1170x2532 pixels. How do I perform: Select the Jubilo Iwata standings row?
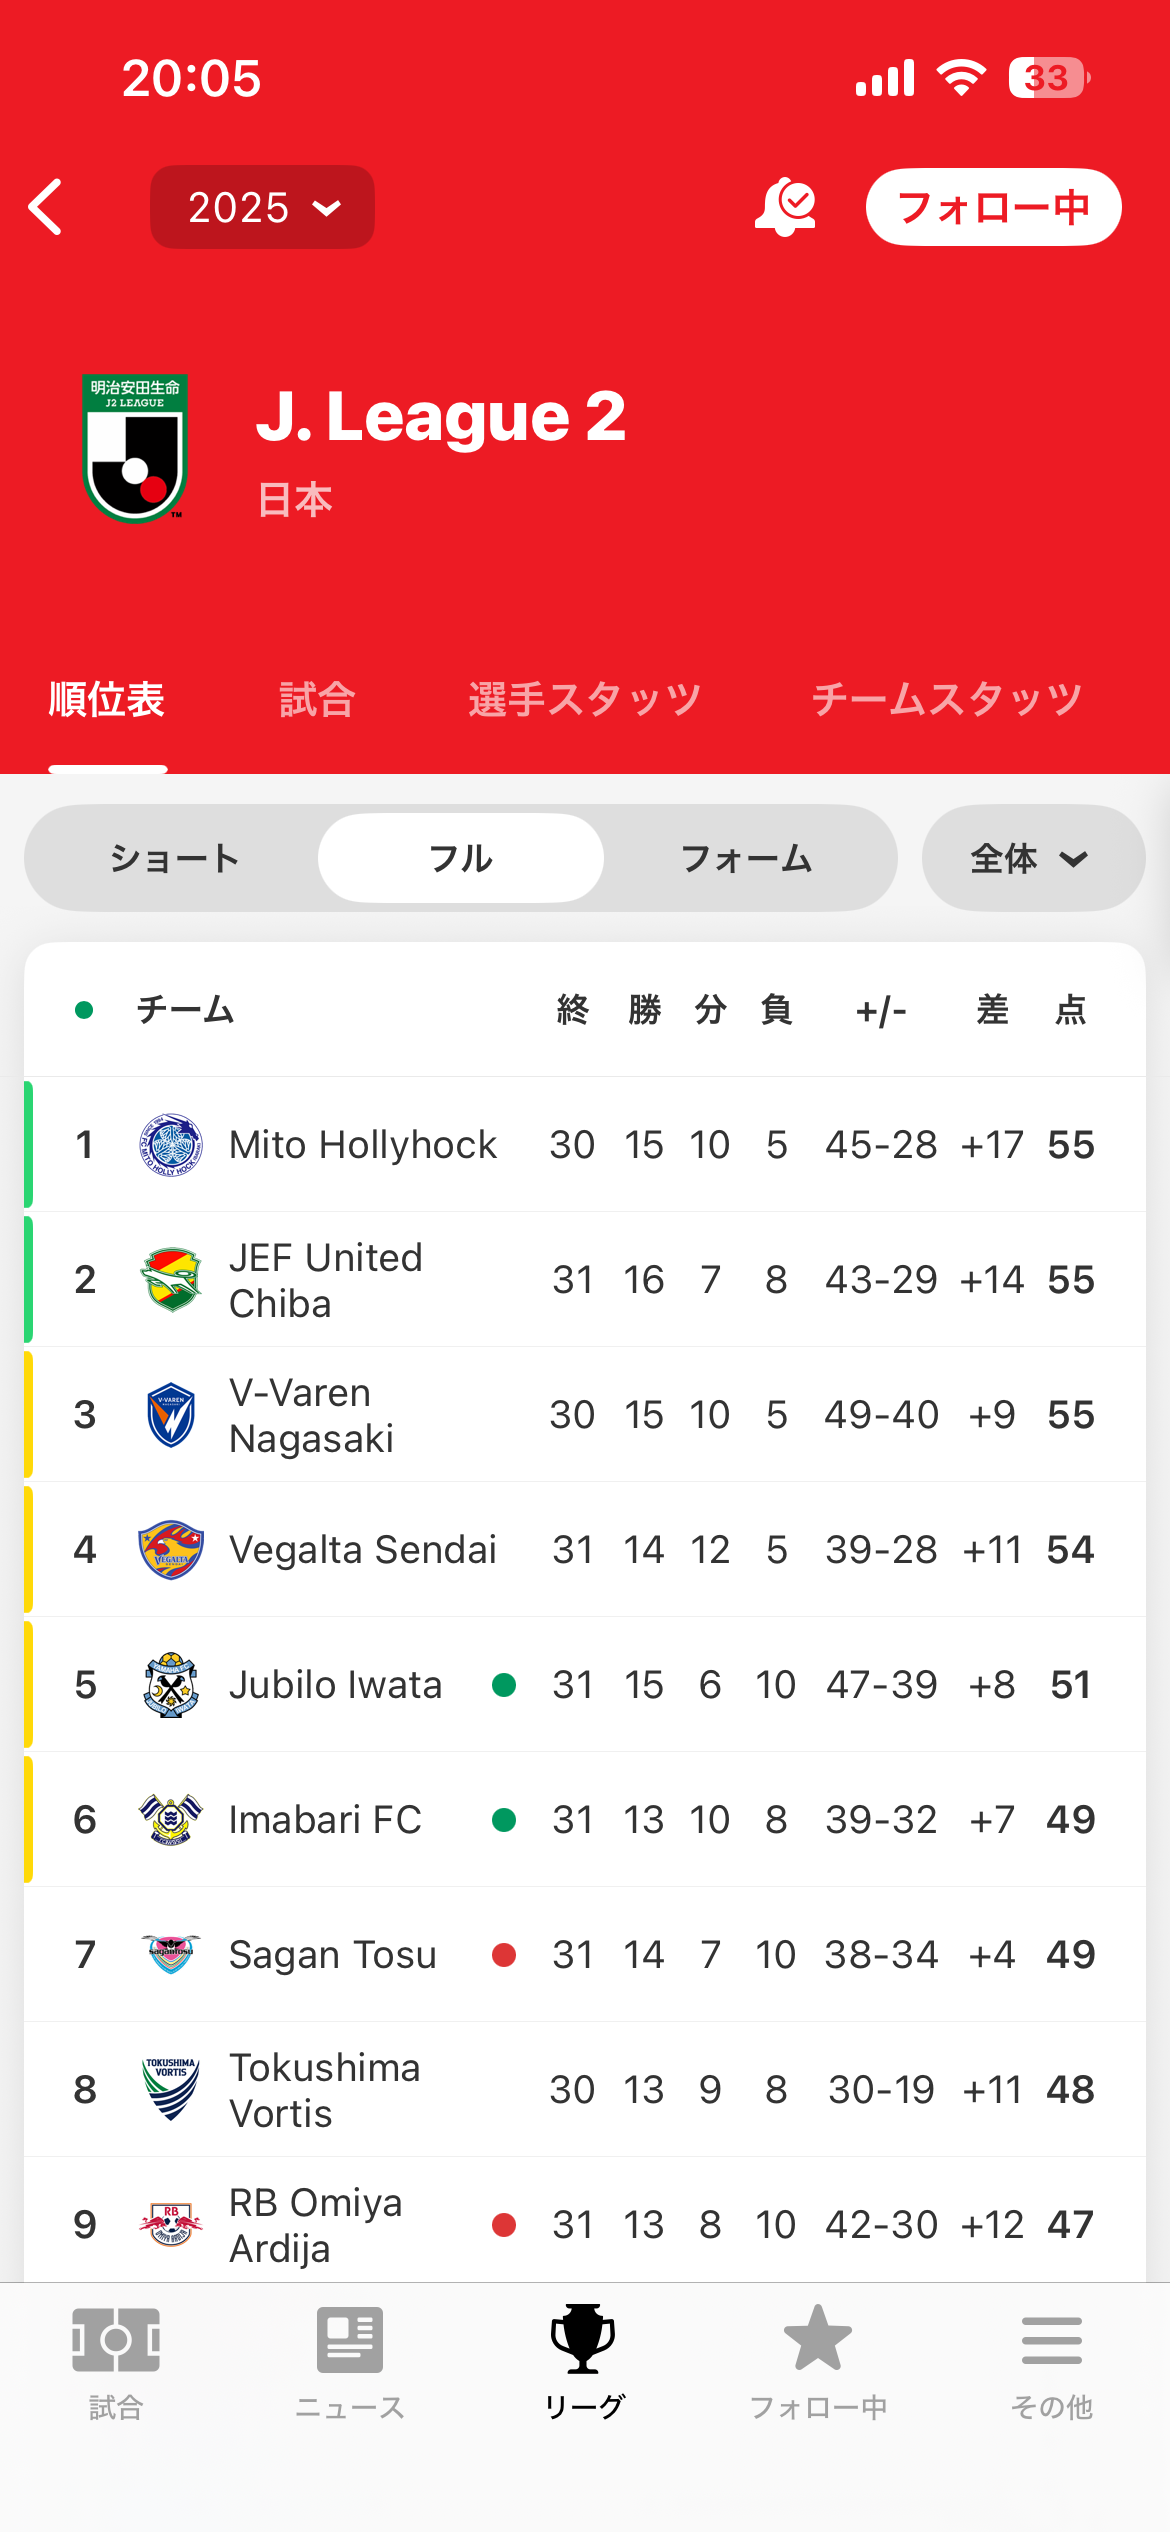point(584,1684)
